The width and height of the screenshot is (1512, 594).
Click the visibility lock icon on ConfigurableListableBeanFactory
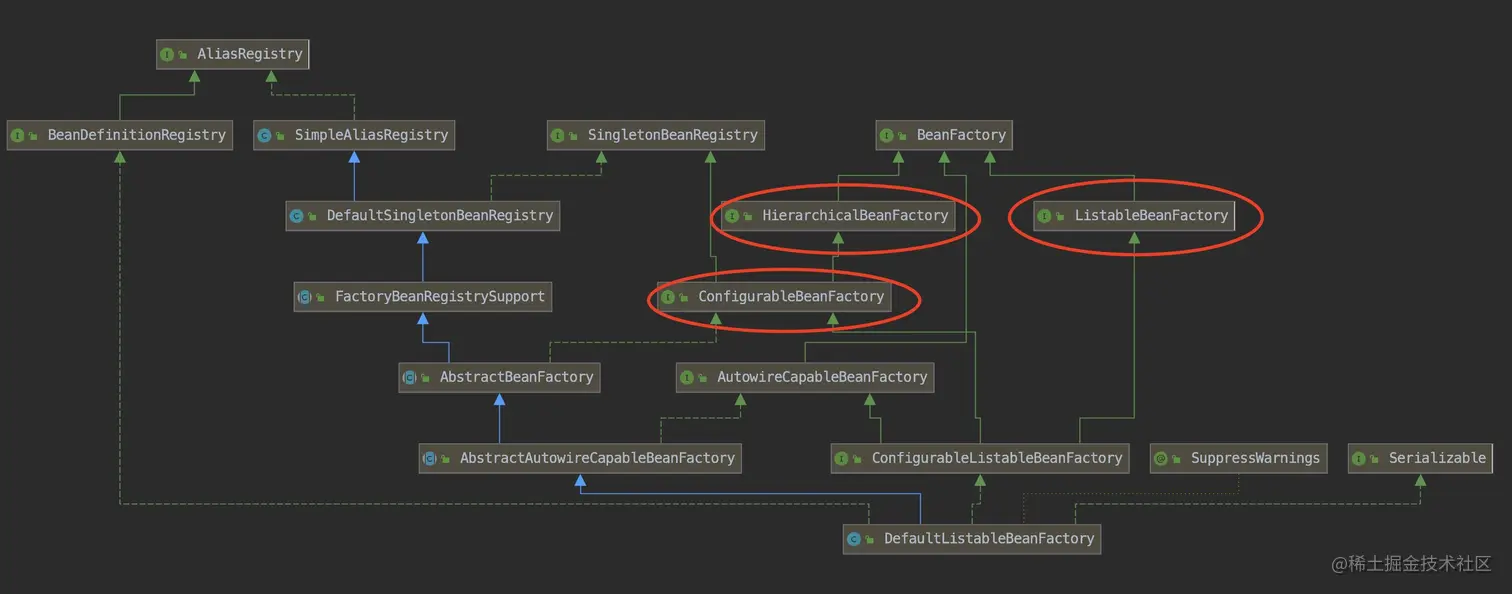pyautogui.click(x=858, y=460)
